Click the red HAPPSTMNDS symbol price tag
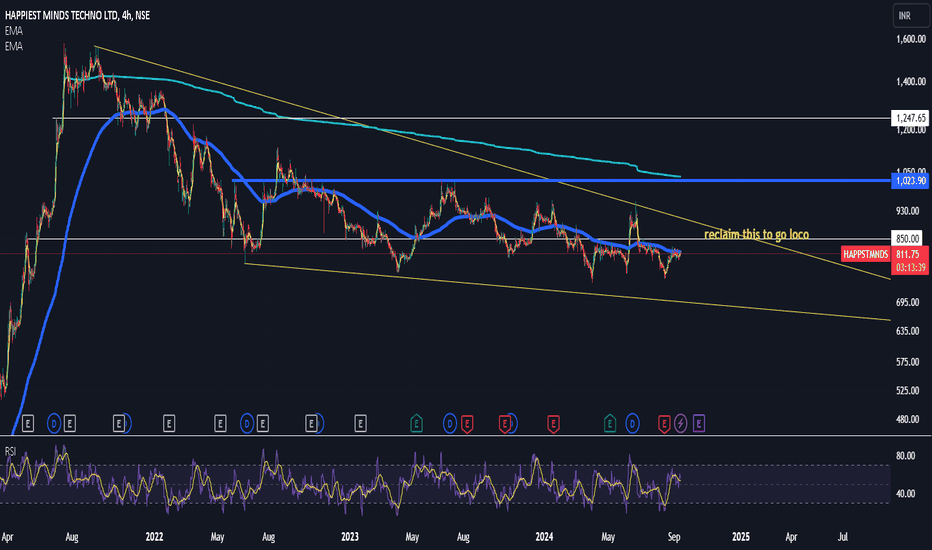This screenshot has height=550, width=932. coord(865,254)
